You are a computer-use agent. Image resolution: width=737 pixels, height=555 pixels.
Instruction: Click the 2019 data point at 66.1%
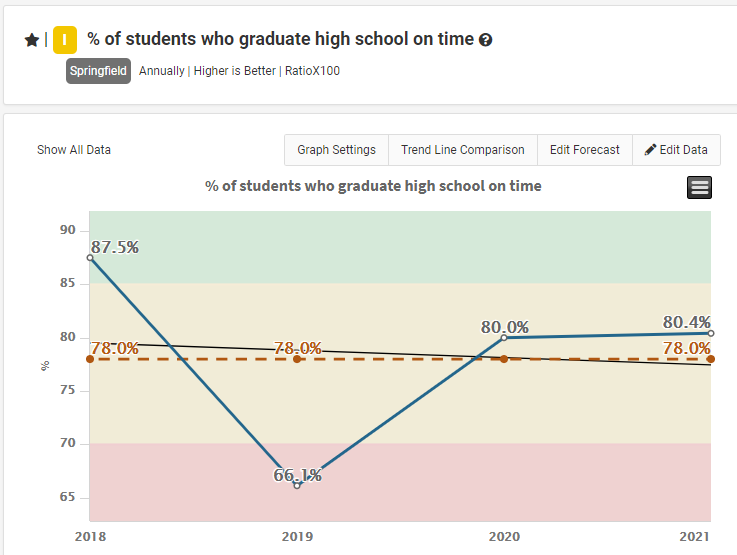[x=297, y=485]
